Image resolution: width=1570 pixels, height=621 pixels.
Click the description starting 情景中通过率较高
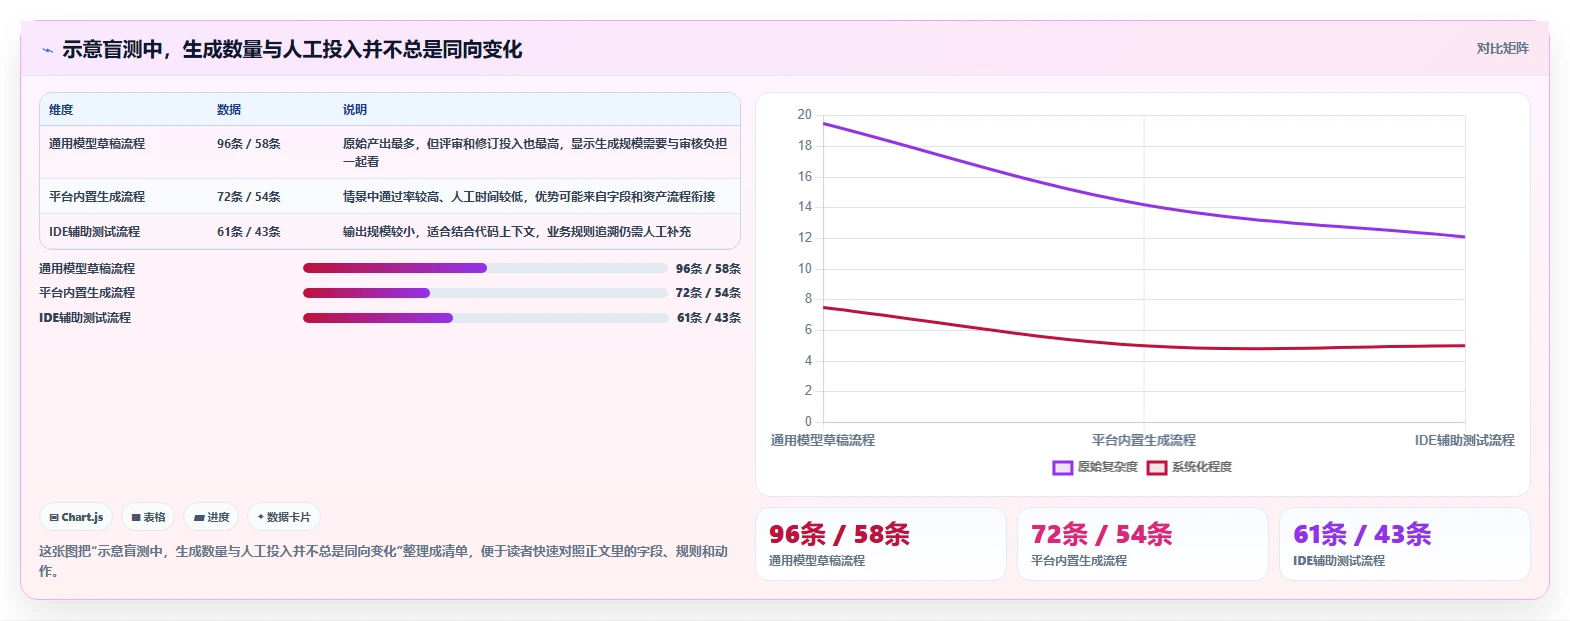[x=529, y=197]
